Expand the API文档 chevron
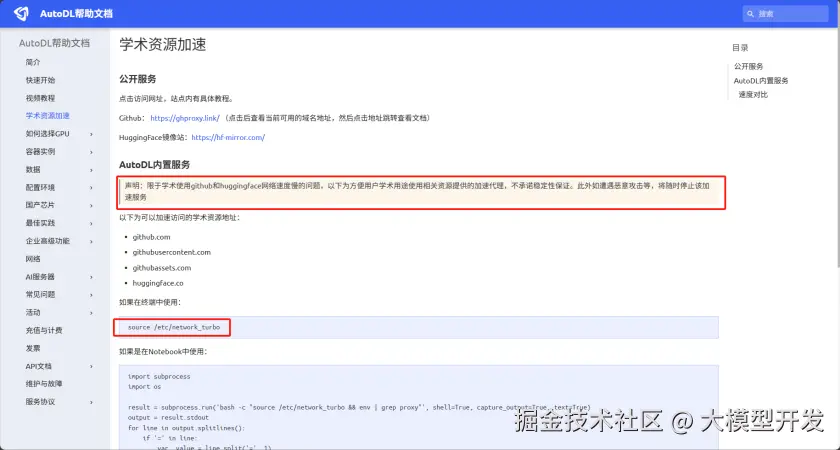Viewport: 840px width, 450px height. (91, 366)
